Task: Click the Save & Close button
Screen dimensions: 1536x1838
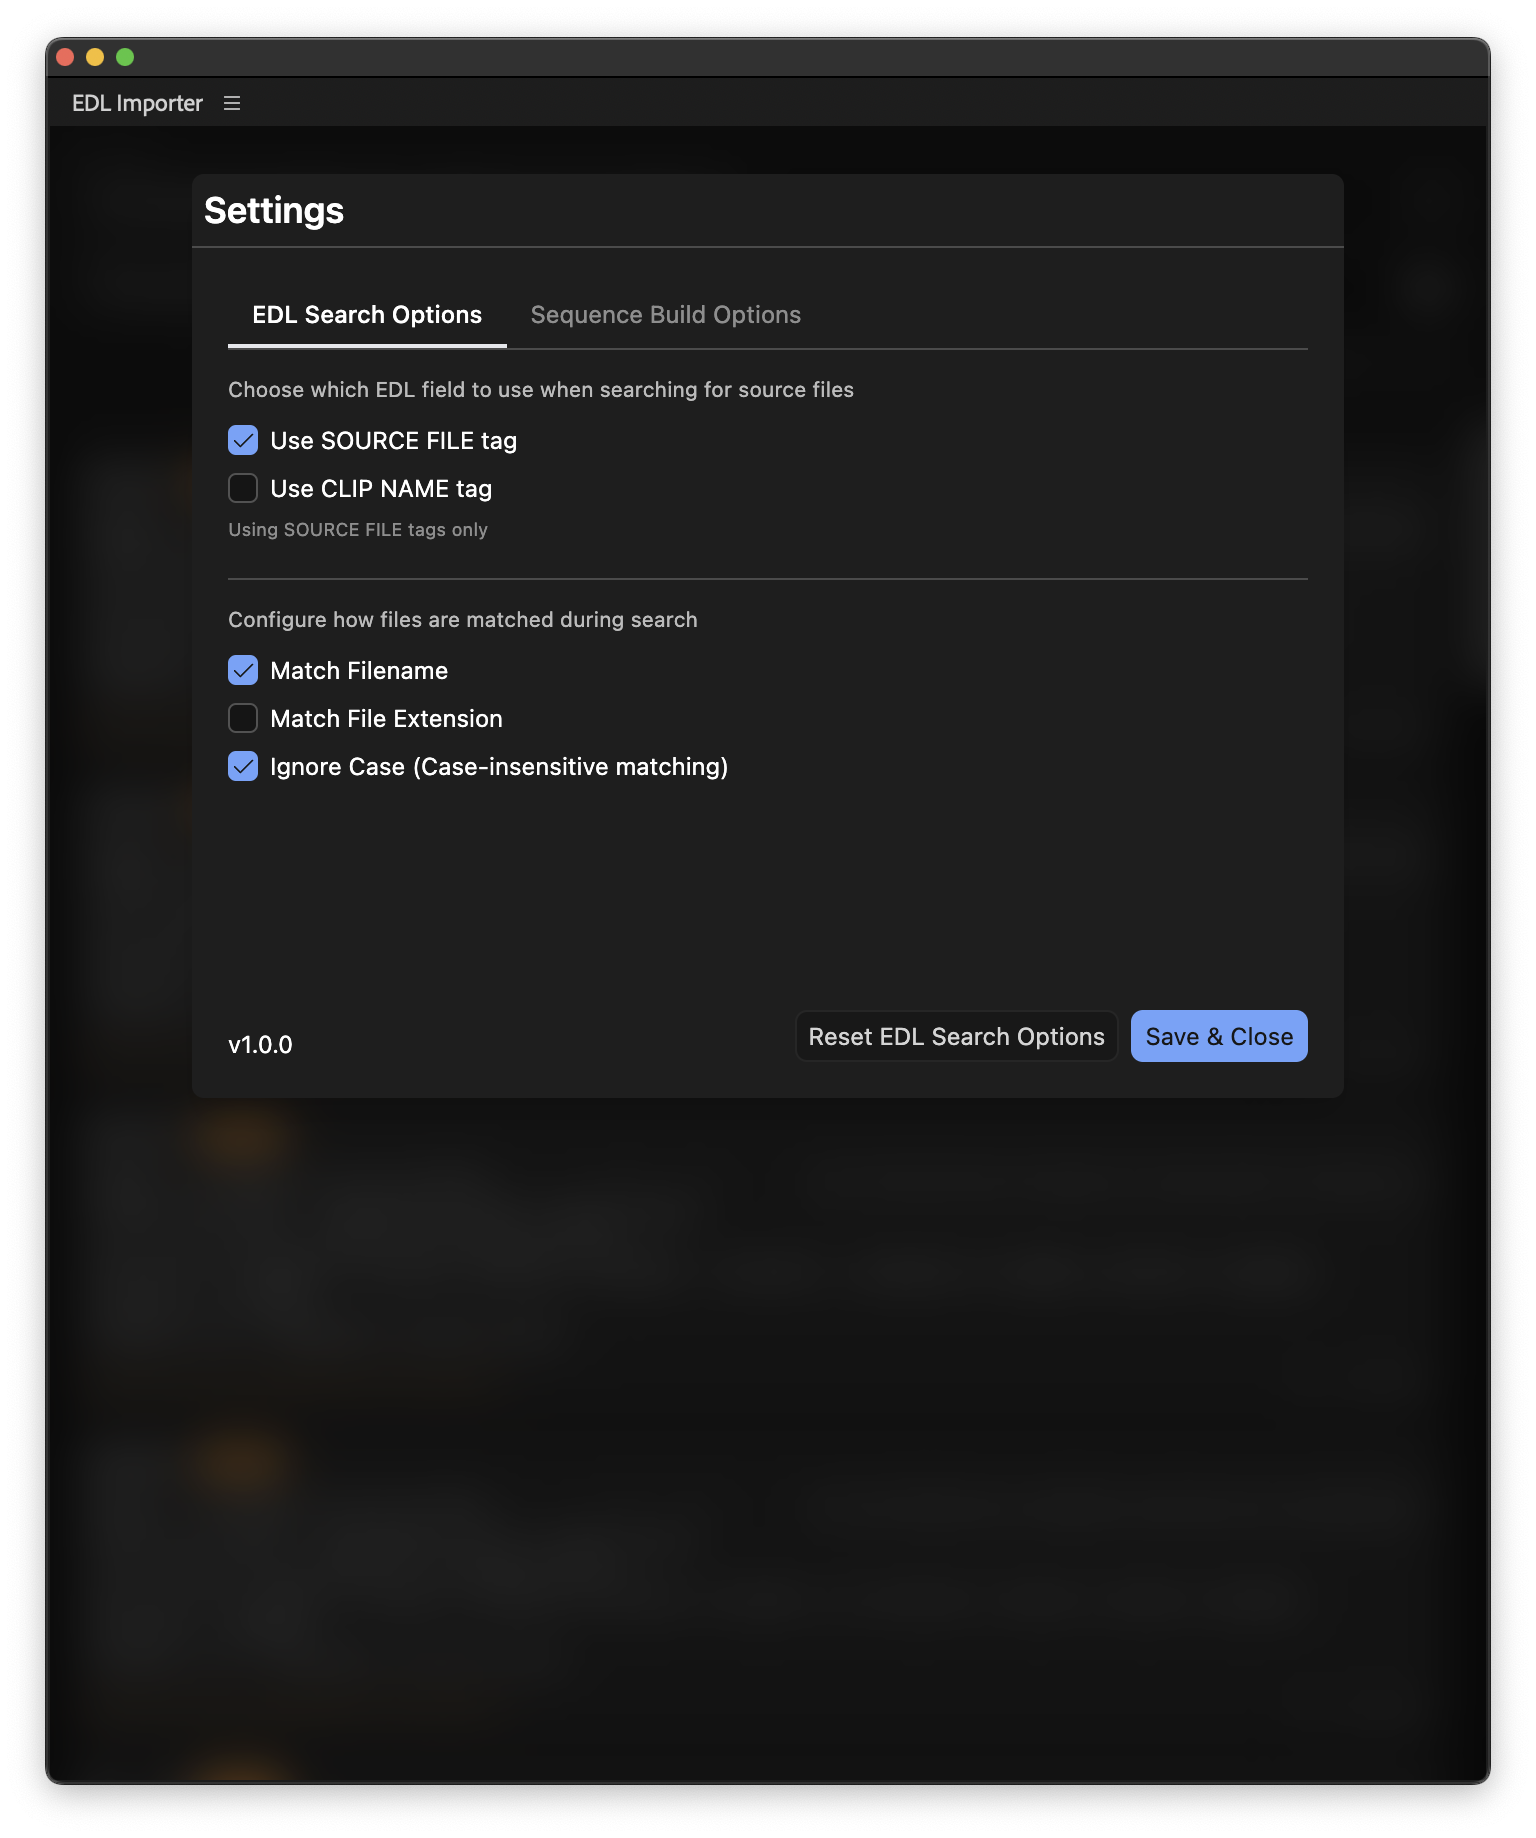Action: [x=1219, y=1036]
